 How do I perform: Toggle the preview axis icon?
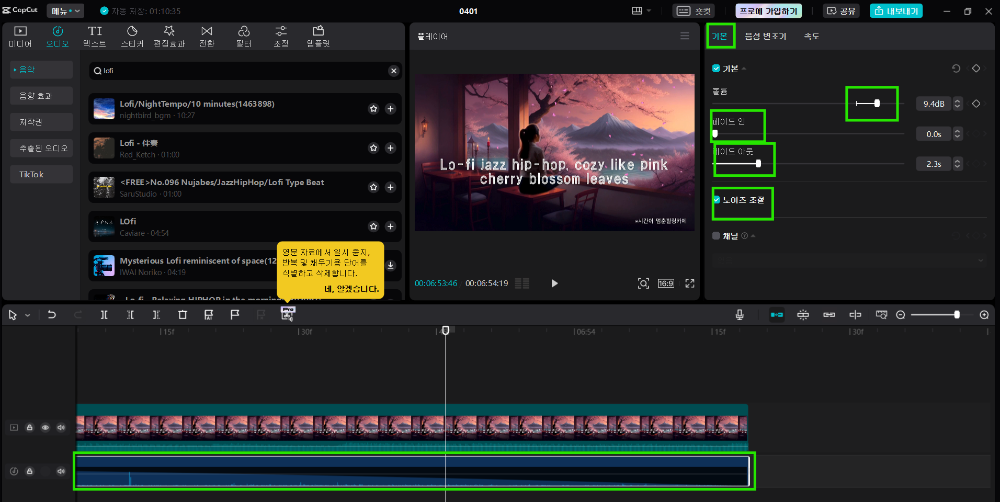[855, 314]
